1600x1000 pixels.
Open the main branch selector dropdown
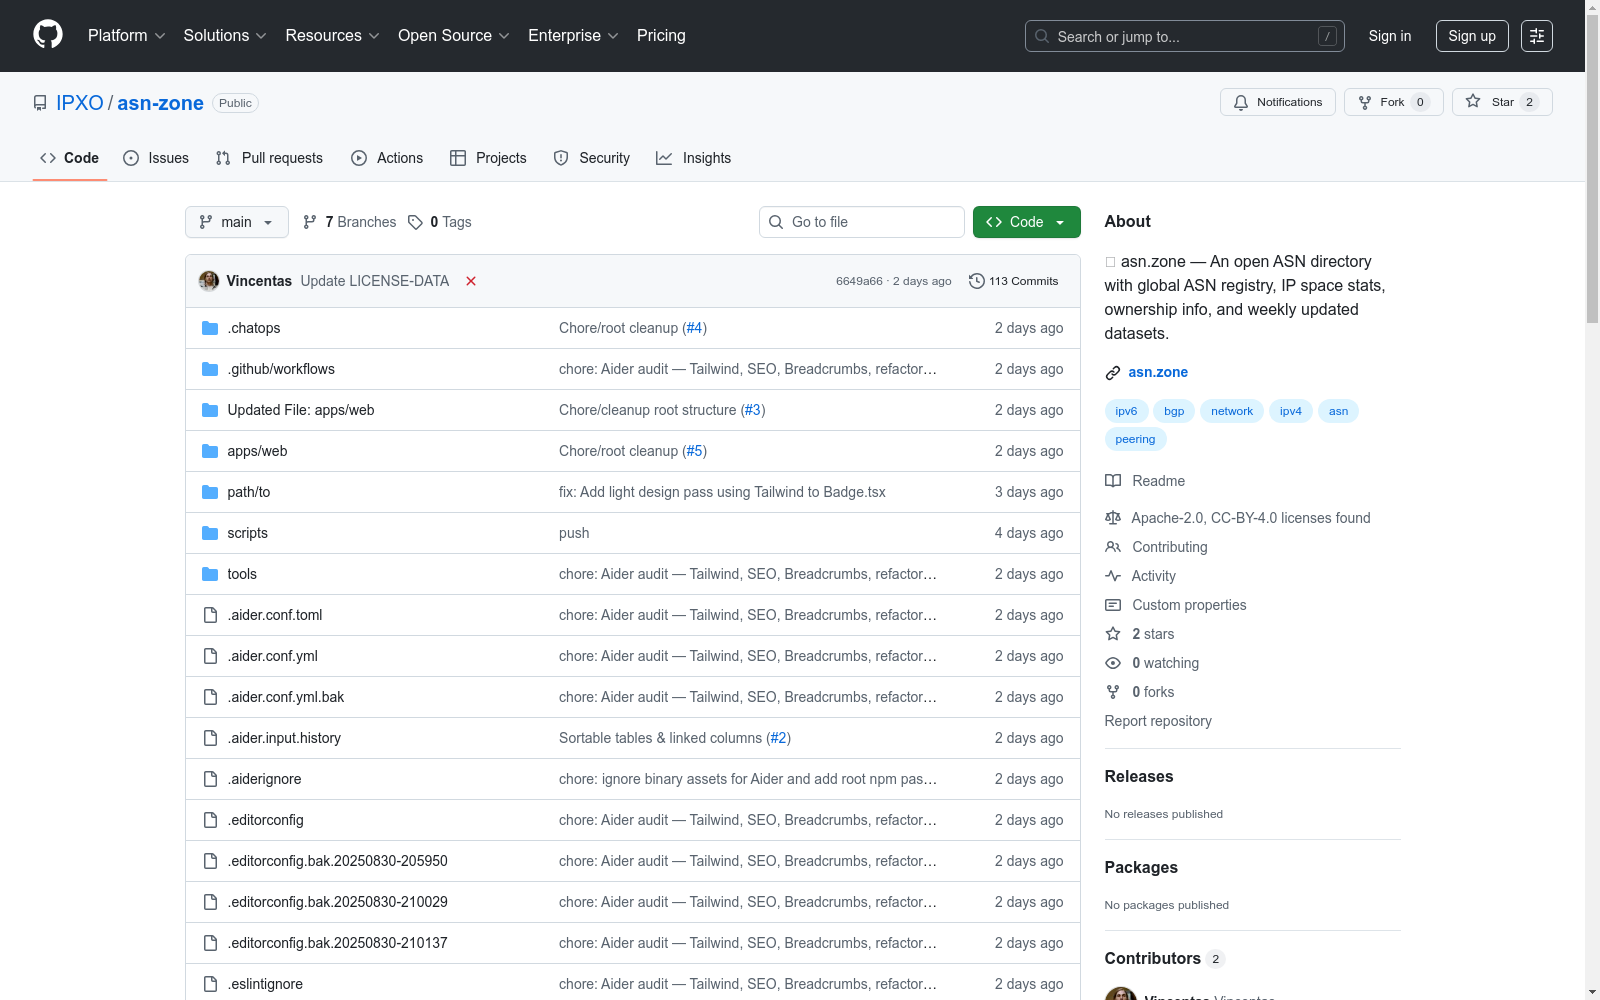237,222
